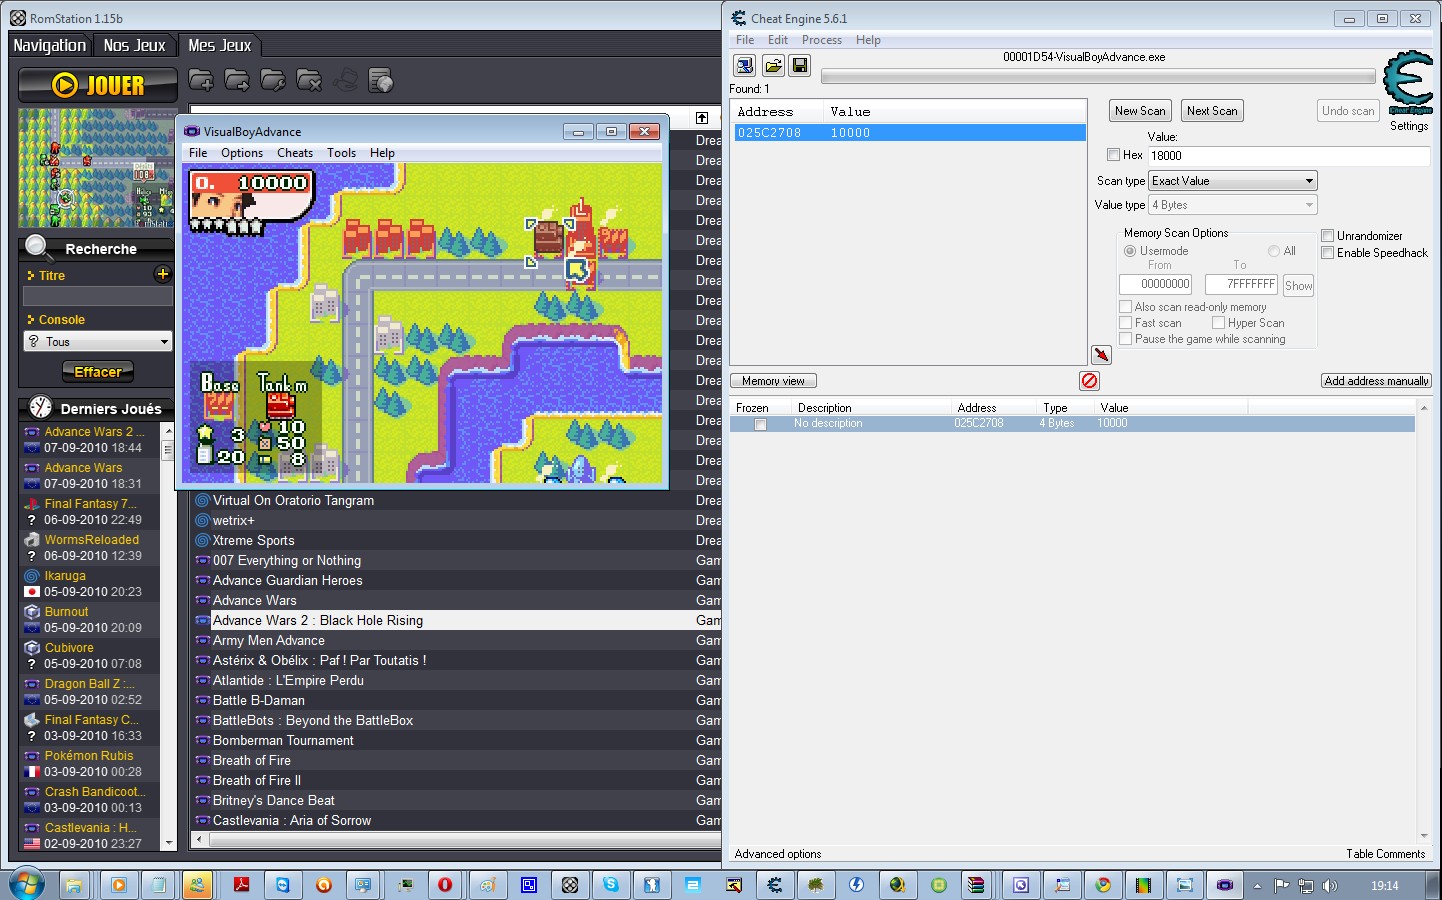The width and height of the screenshot is (1442, 900).
Task: Click the Windows Explorer folder icon in taskbar
Action: coord(73,885)
